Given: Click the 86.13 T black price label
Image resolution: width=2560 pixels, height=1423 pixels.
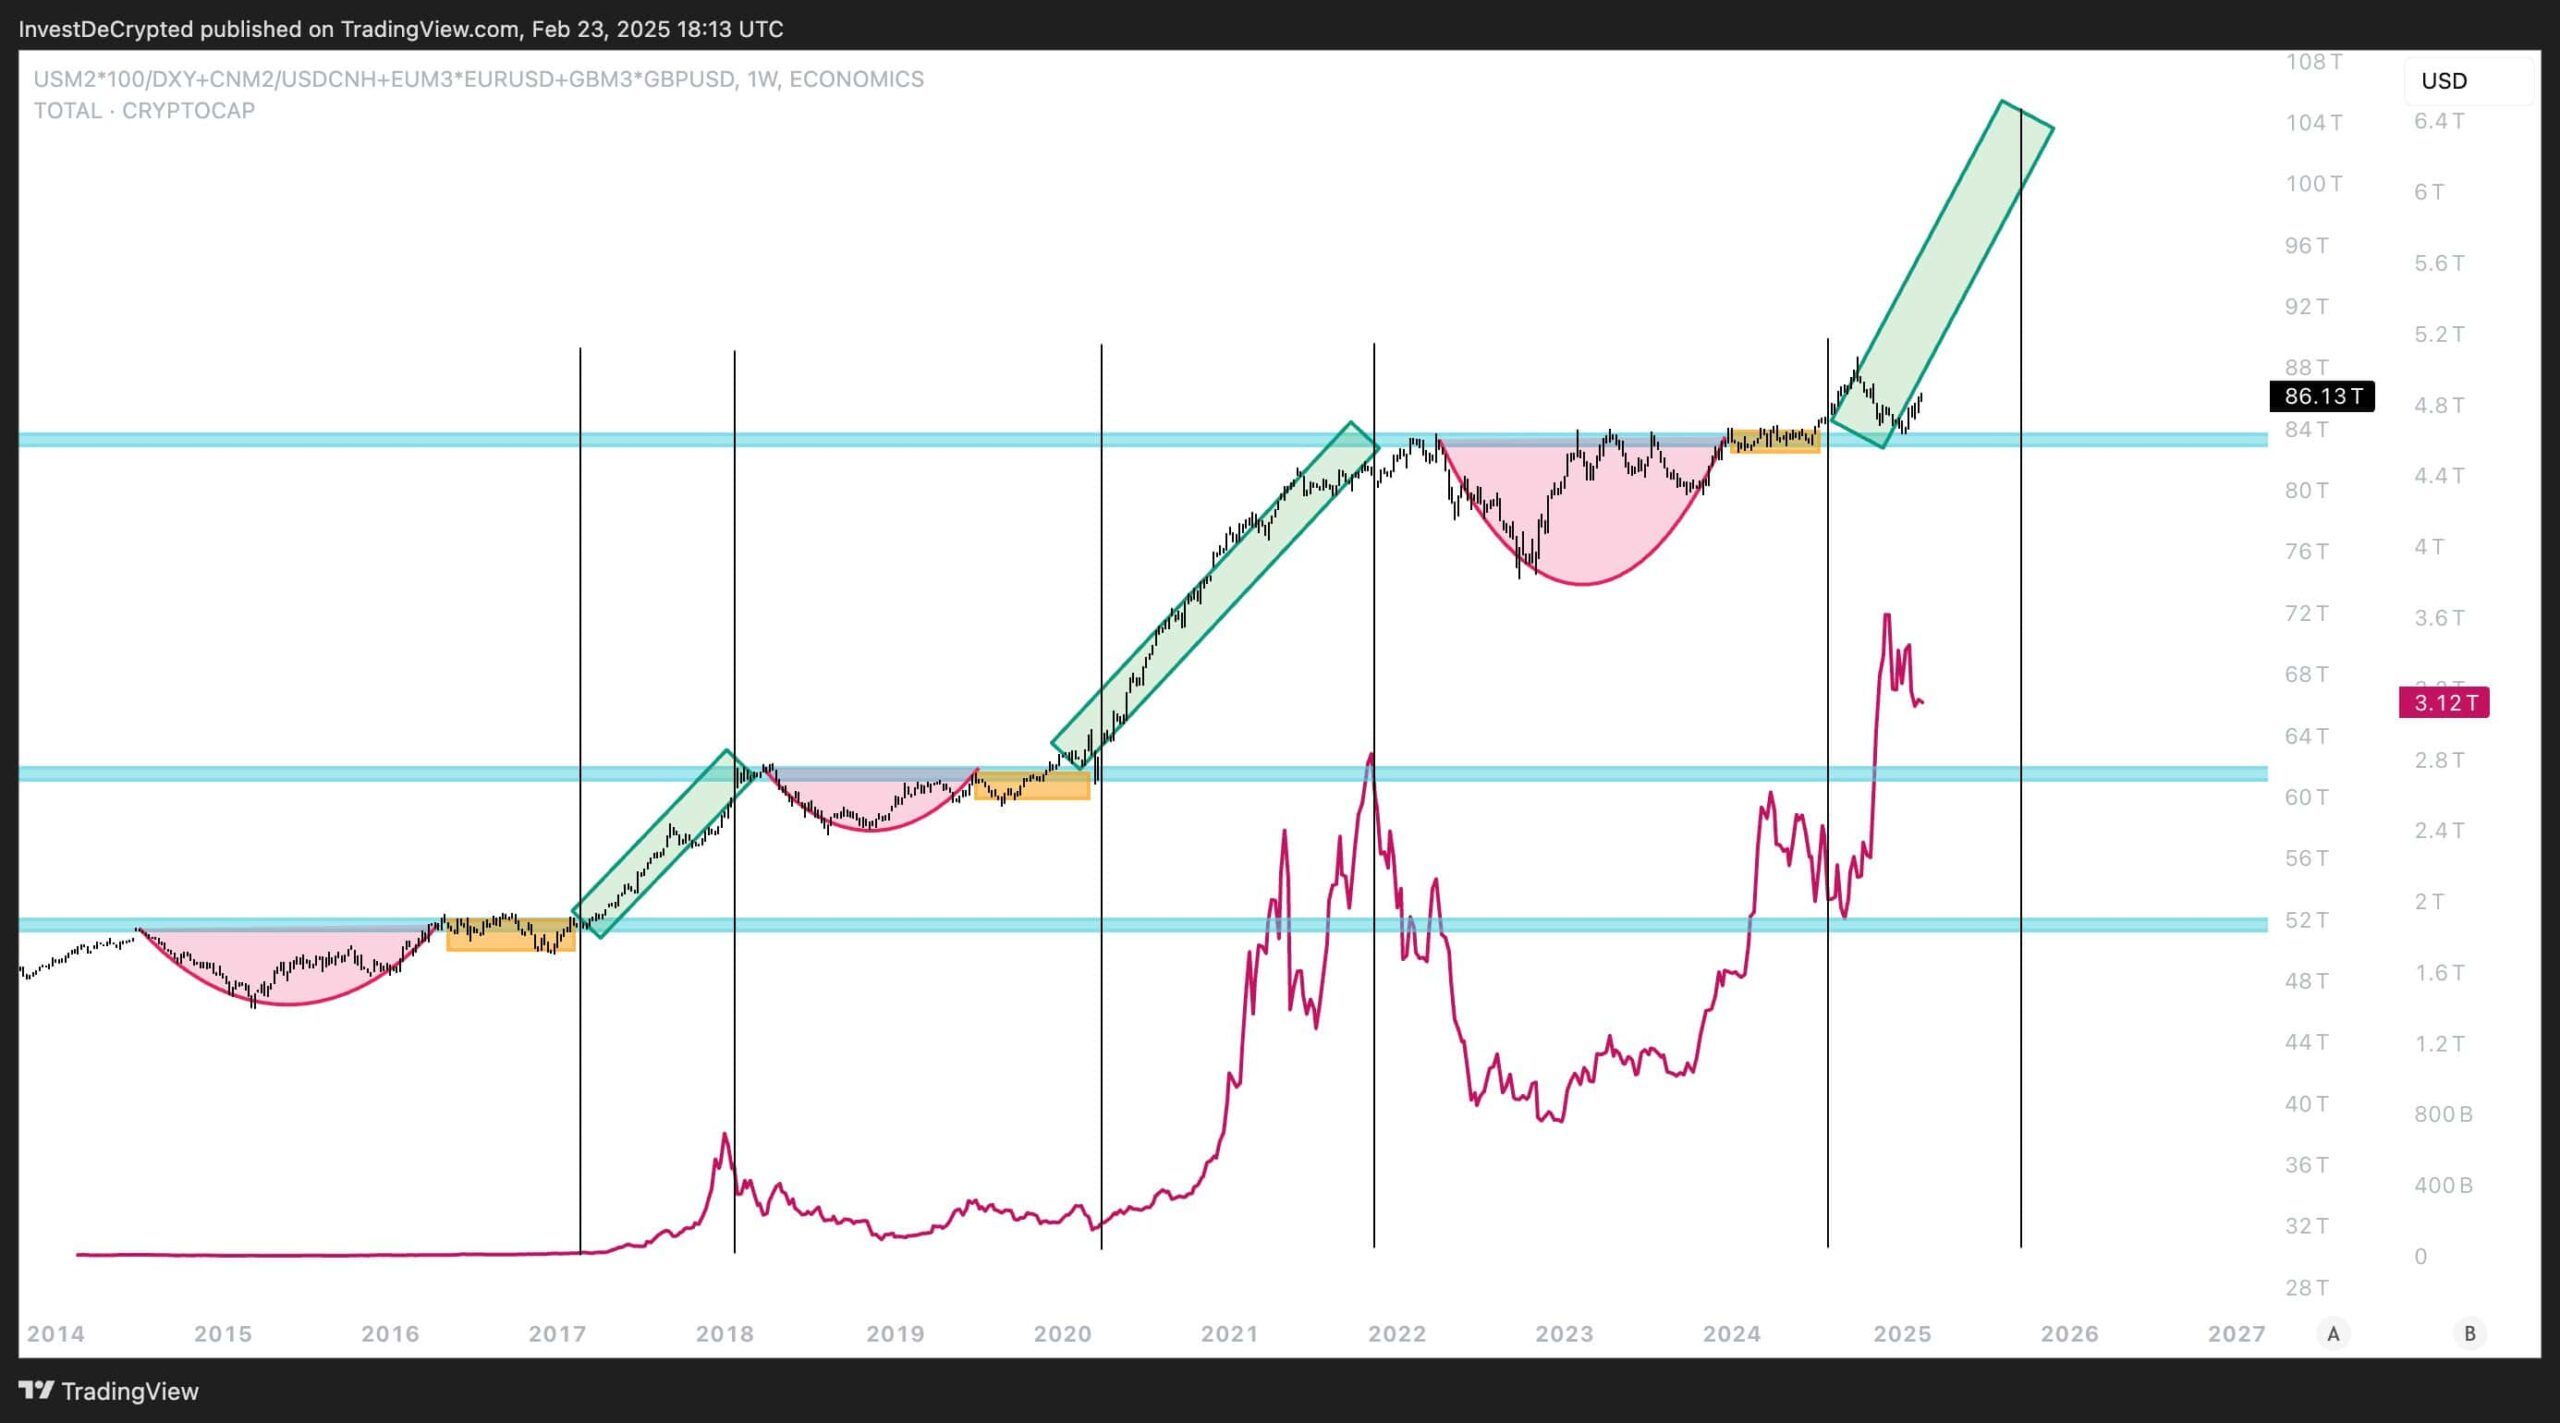Looking at the screenshot, I should tap(2322, 396).
